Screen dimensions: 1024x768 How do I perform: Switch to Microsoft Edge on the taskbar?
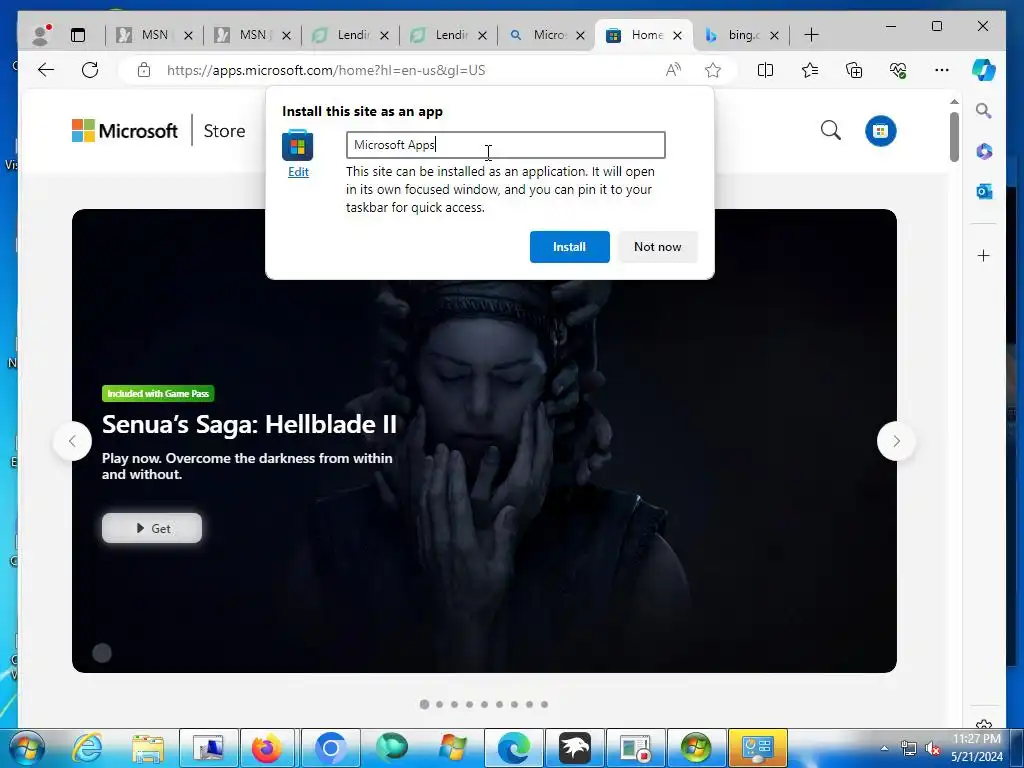(x=514, y=748)
